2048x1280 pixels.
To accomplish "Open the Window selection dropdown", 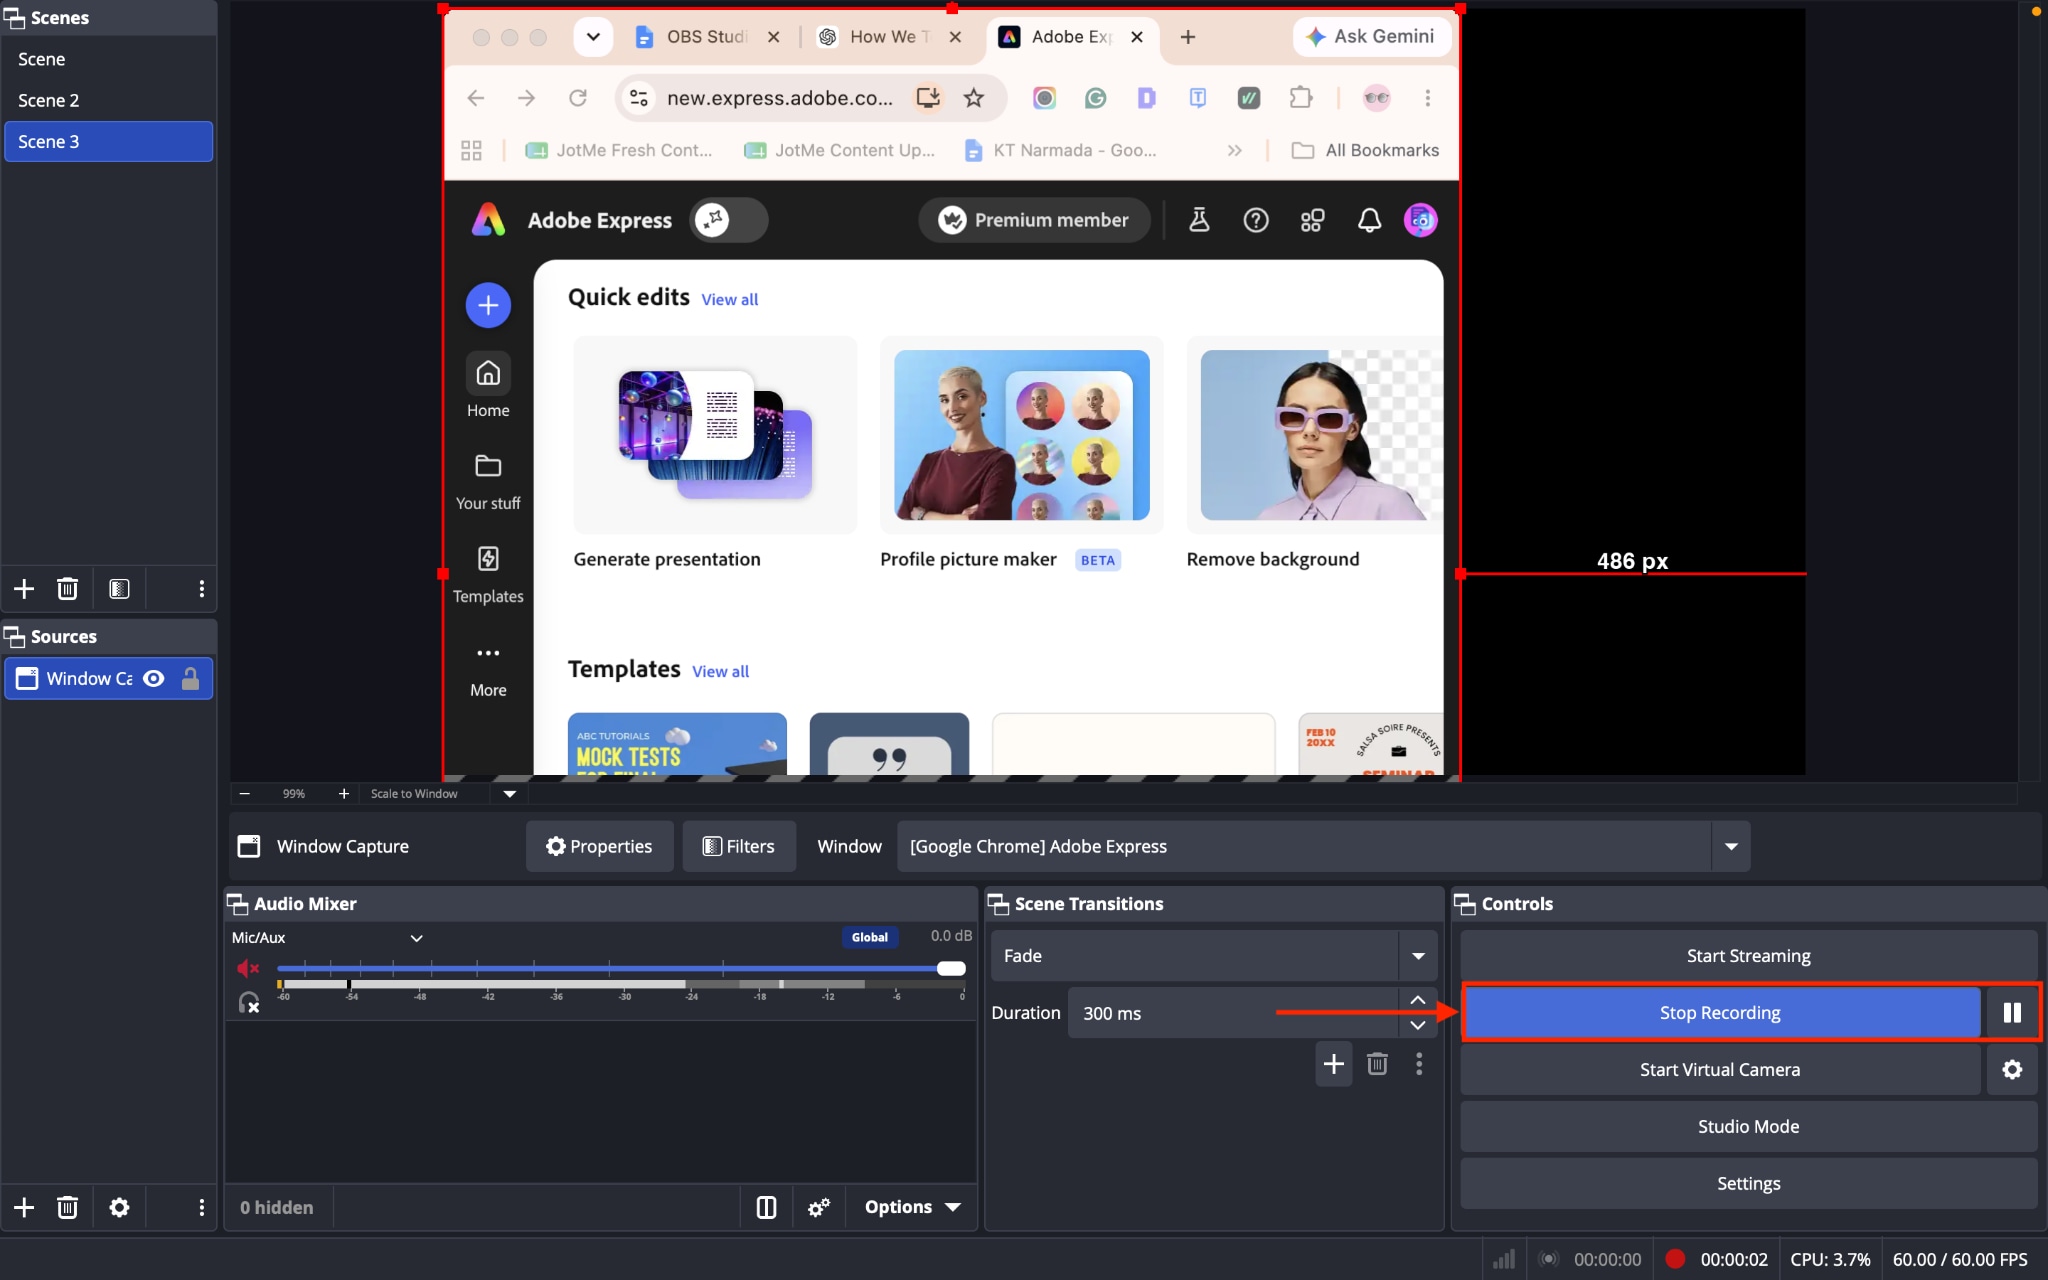I will [1730, 847].
